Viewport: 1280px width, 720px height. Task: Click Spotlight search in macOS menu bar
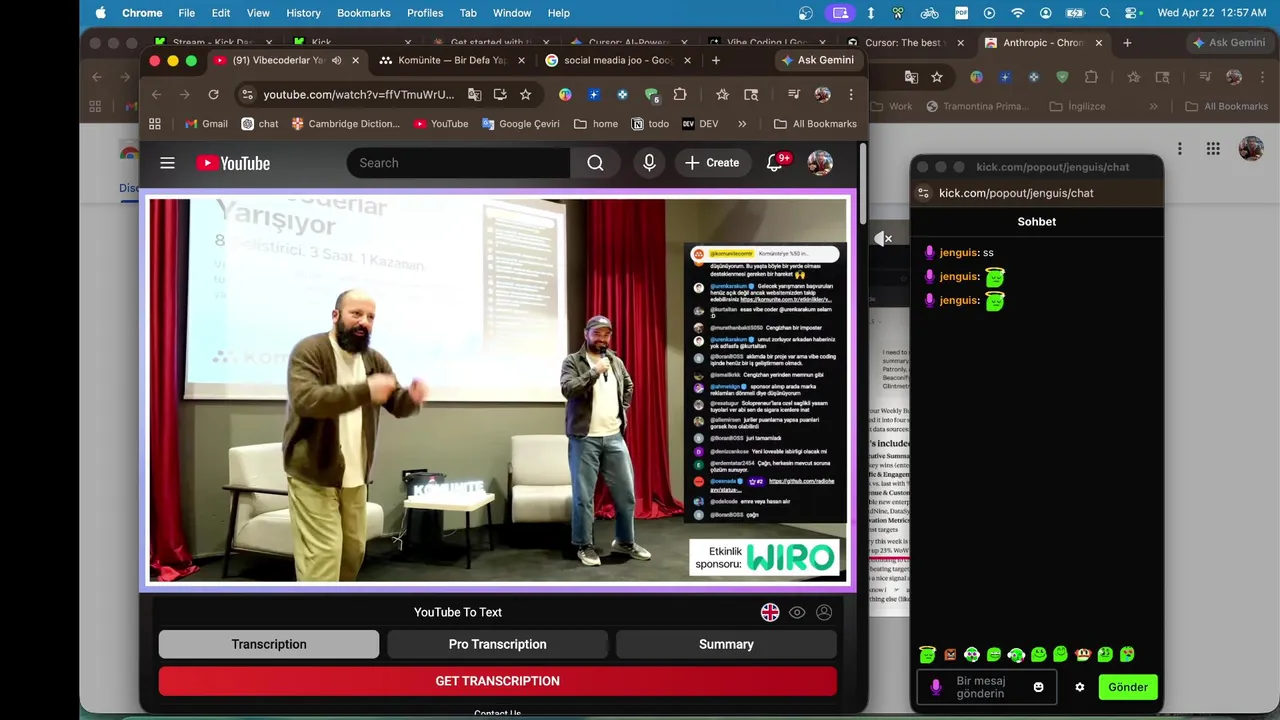point(1105,13)
